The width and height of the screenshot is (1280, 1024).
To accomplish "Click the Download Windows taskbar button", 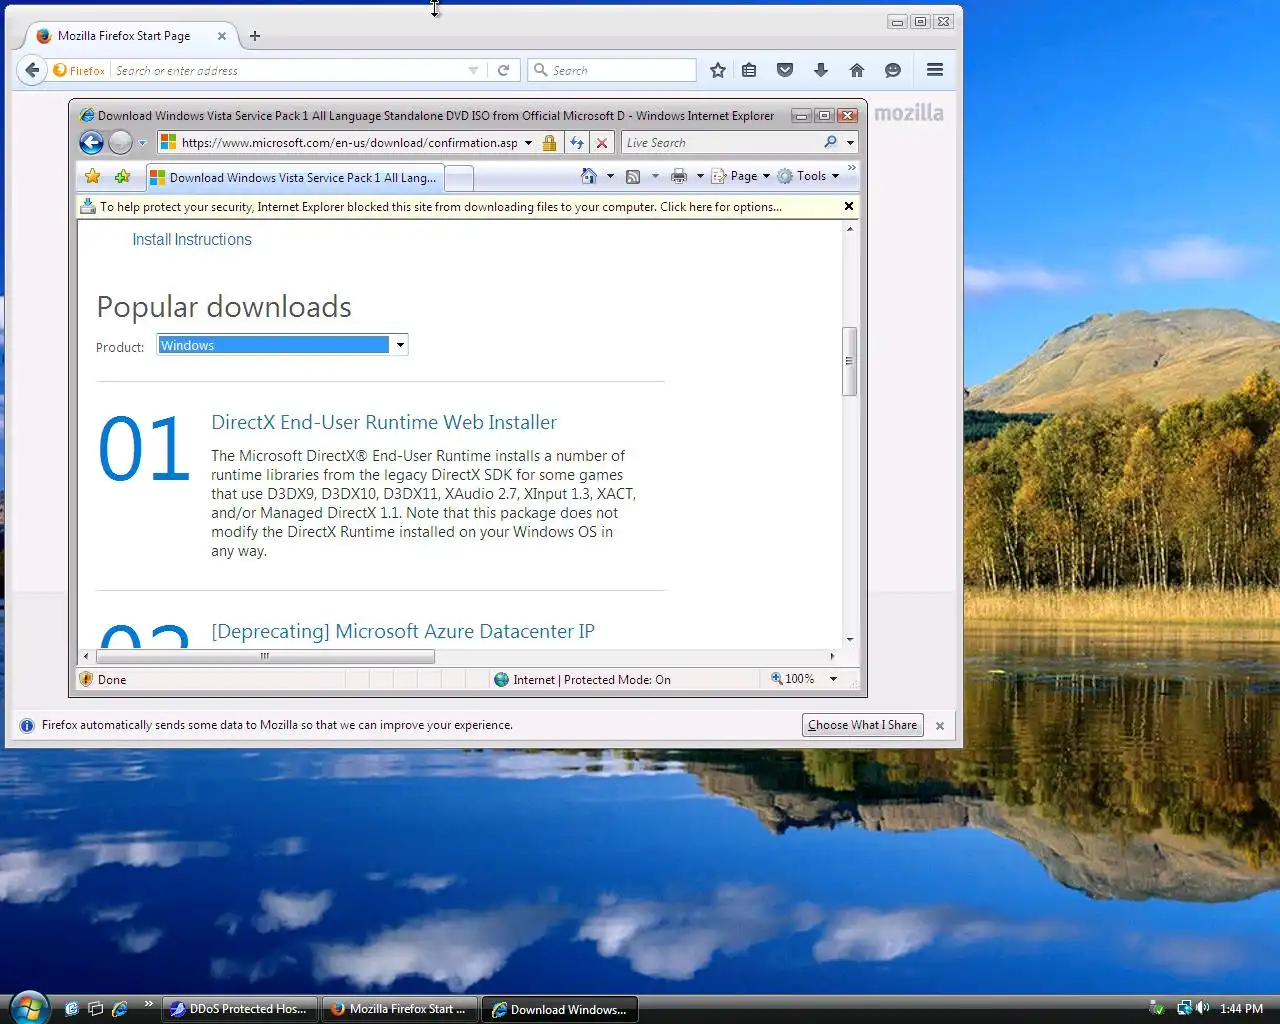I will coord(560,1009).
